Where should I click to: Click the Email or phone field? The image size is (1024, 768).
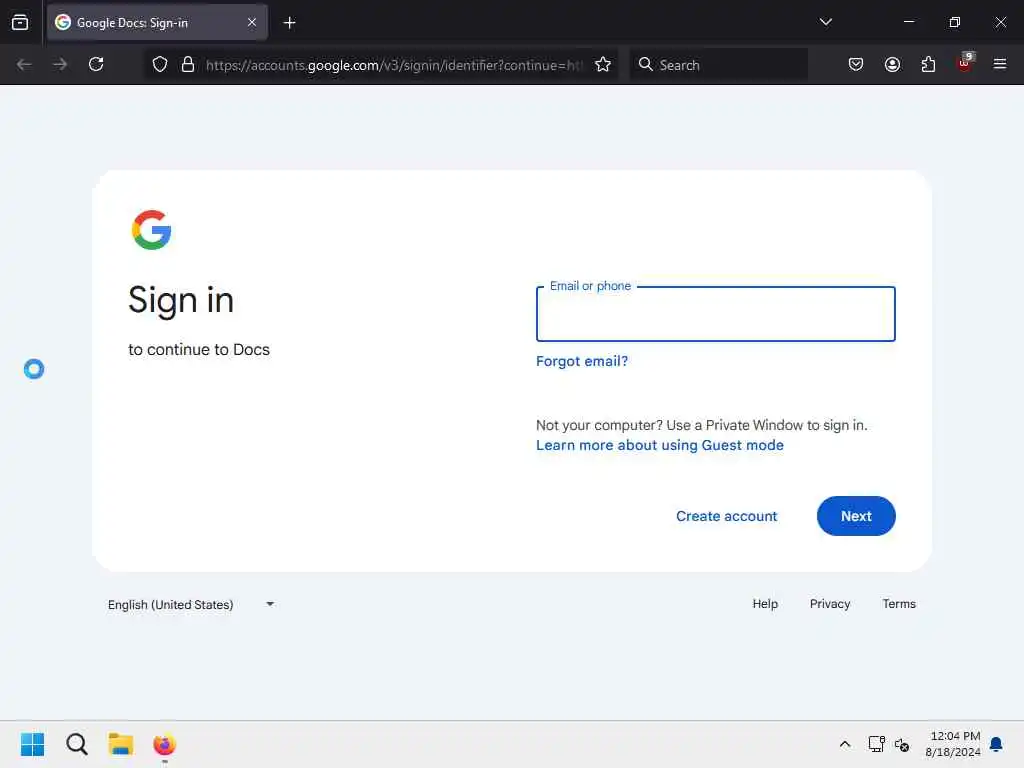coord(715,314)
